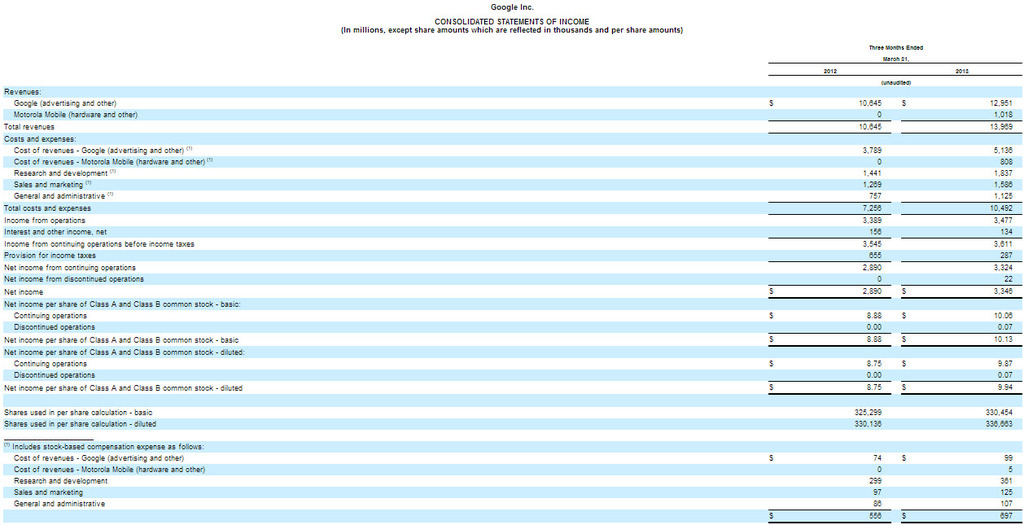Click the 'Income from operations' row label
The height and width of the screenshot is (525, 1024).
click(x=44, y=221)
